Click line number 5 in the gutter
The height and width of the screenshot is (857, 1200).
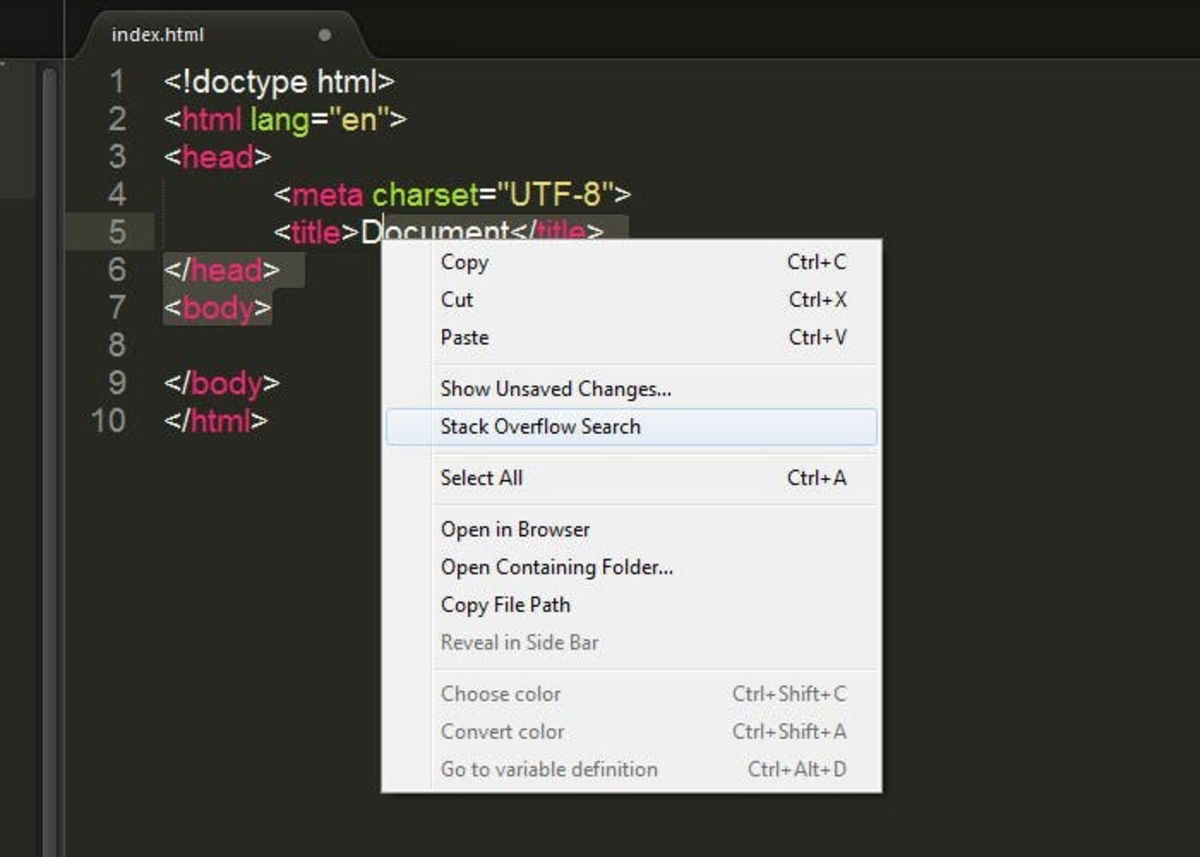117,231
